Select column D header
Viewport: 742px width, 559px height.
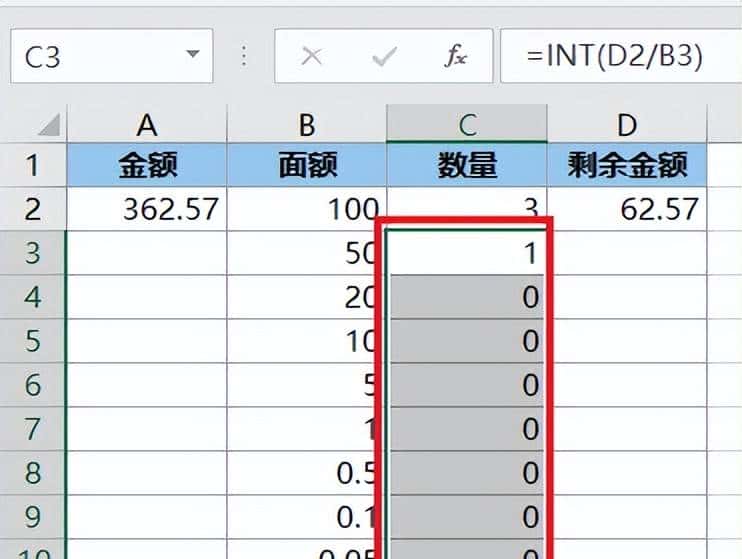(x=627, y=124)
